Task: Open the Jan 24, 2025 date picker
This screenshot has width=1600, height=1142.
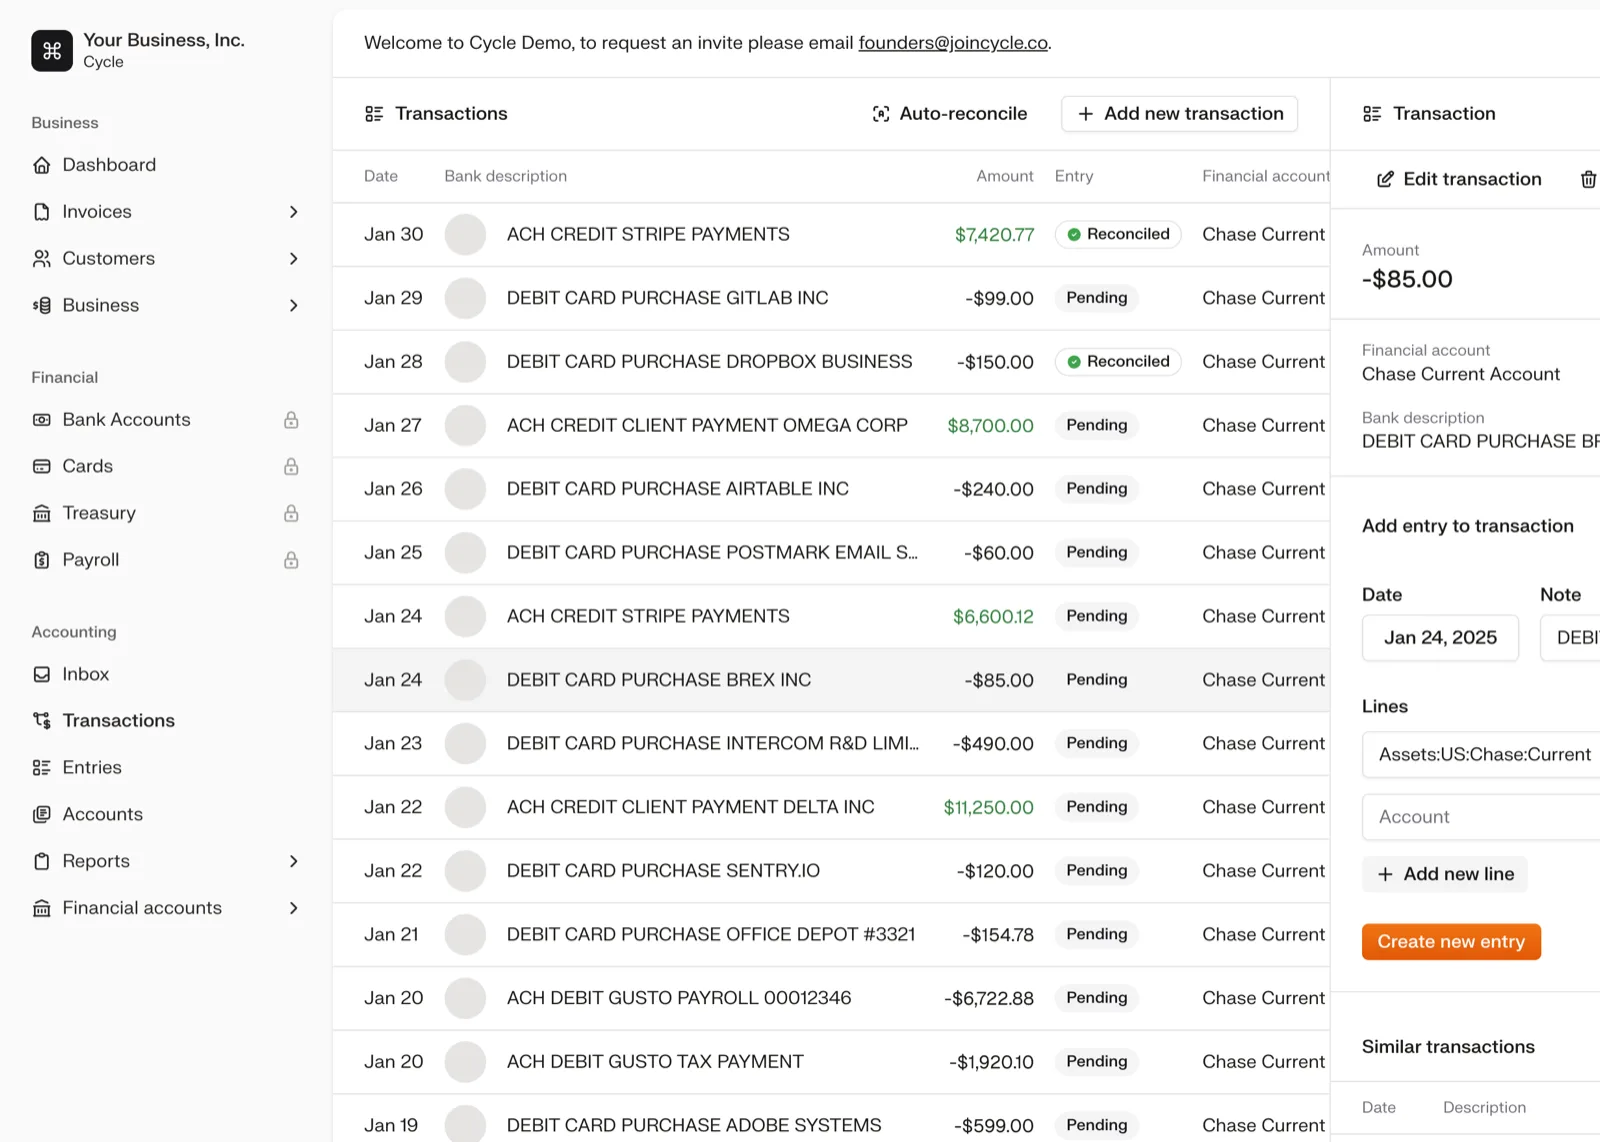Action: [1440, 638]
